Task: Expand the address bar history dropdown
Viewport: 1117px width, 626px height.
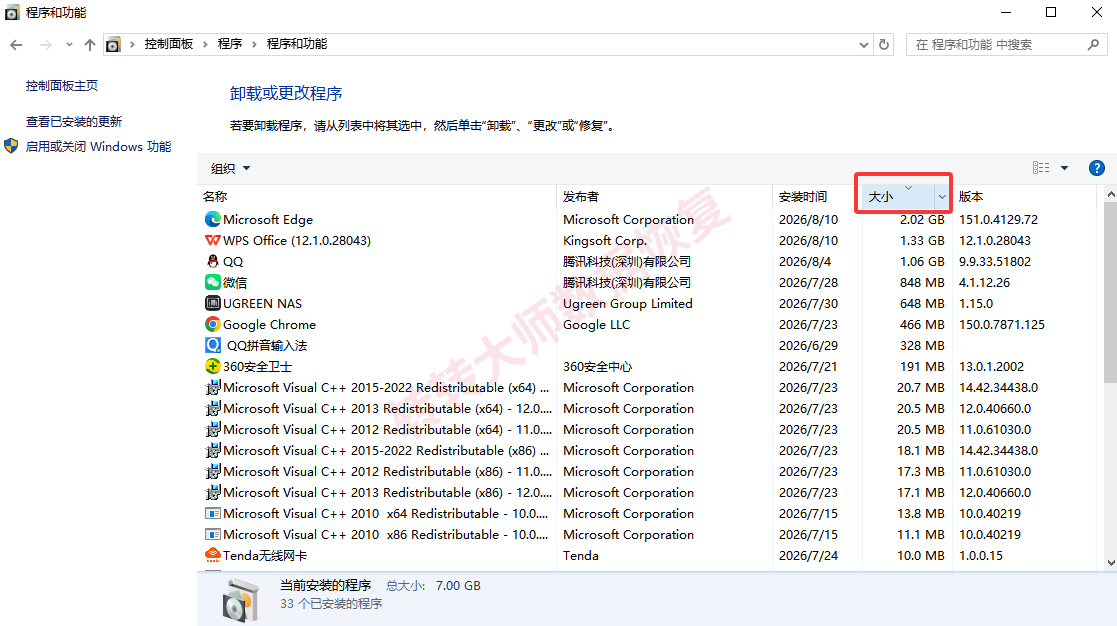Action: point(863,45)
